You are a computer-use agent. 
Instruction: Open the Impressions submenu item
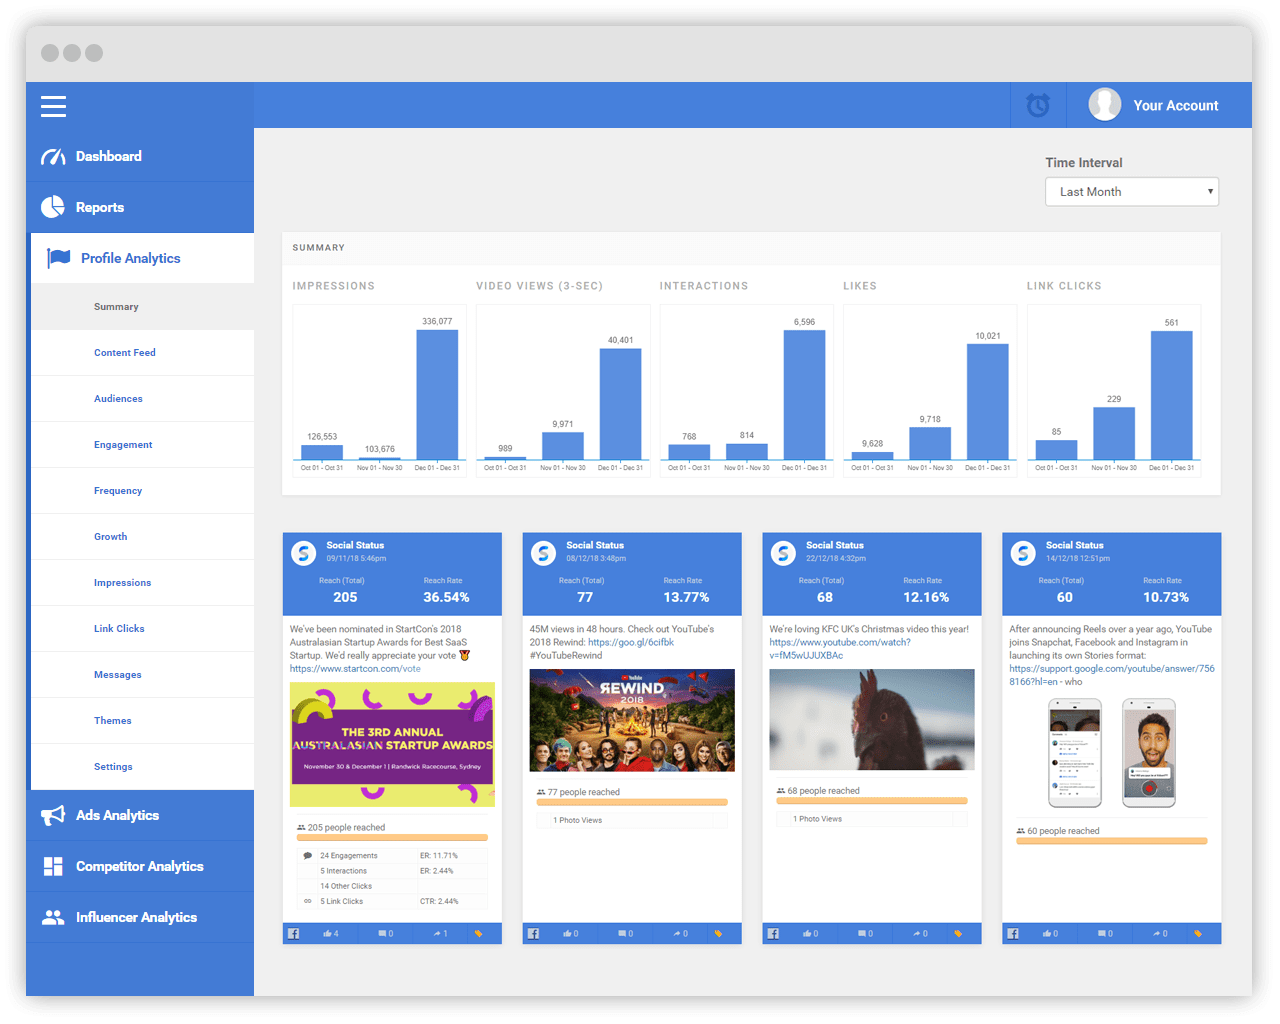142,583
